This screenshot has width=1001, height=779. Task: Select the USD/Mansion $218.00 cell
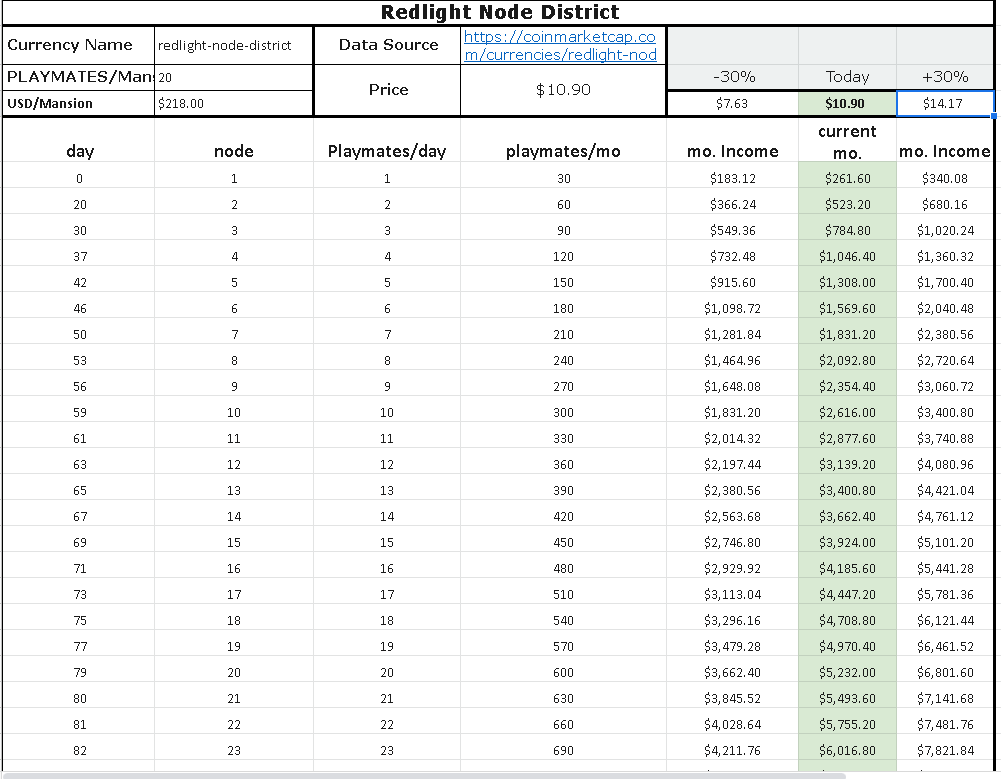(234, 103)
